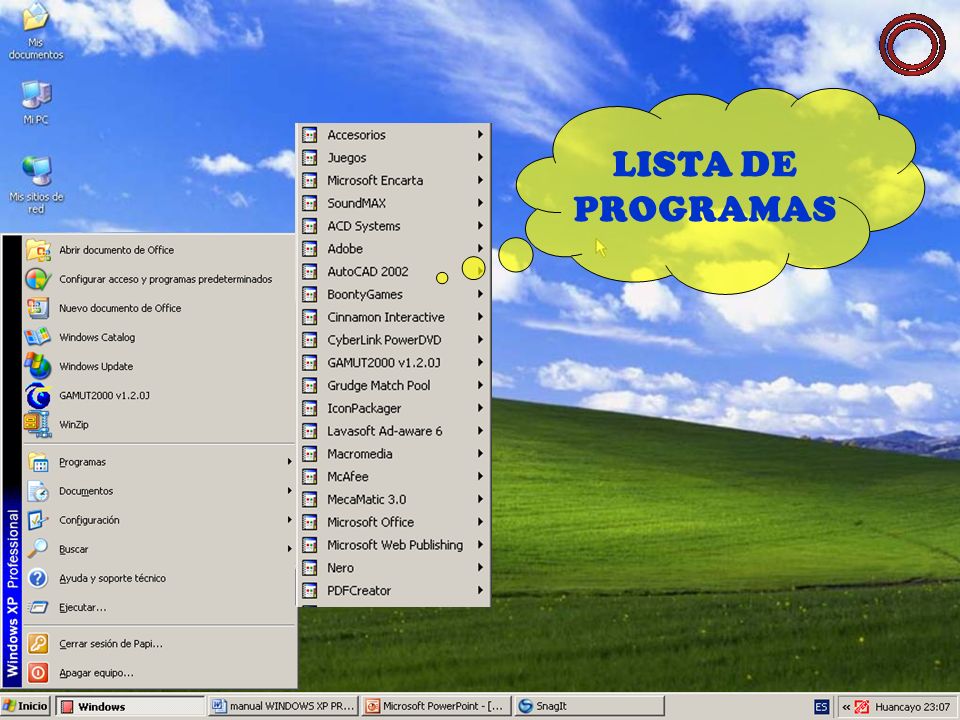Open BoontyGames program group
960x720 pixels.
pyautogui.click(x=393, y=294)
